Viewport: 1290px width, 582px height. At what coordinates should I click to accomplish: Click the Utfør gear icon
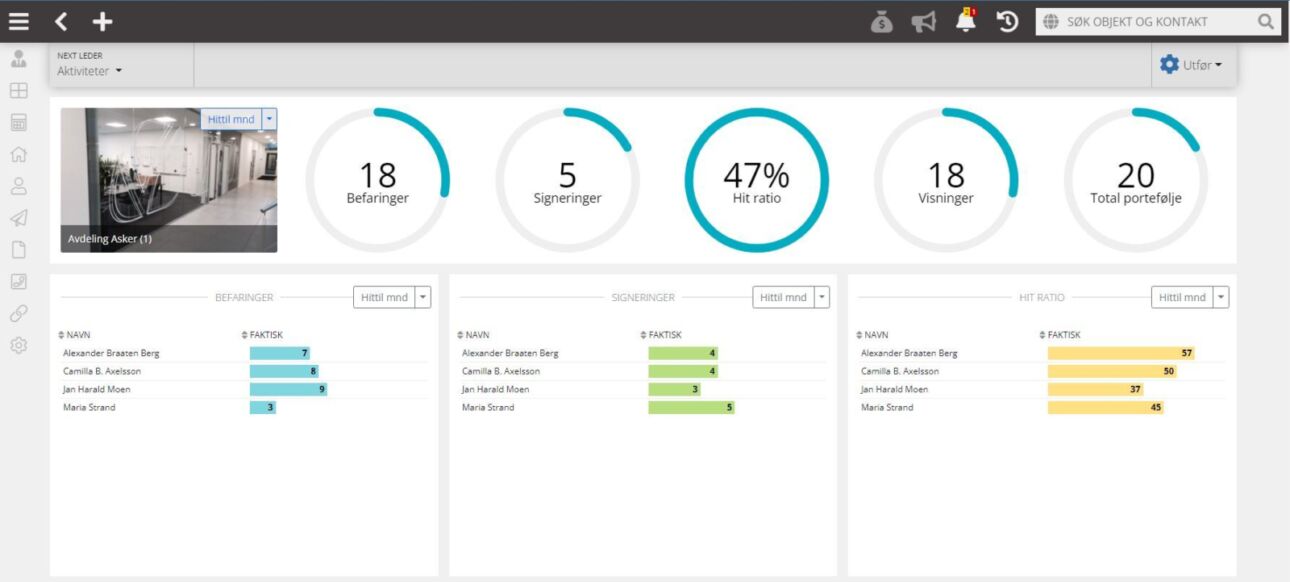(x=1169, y=64)
